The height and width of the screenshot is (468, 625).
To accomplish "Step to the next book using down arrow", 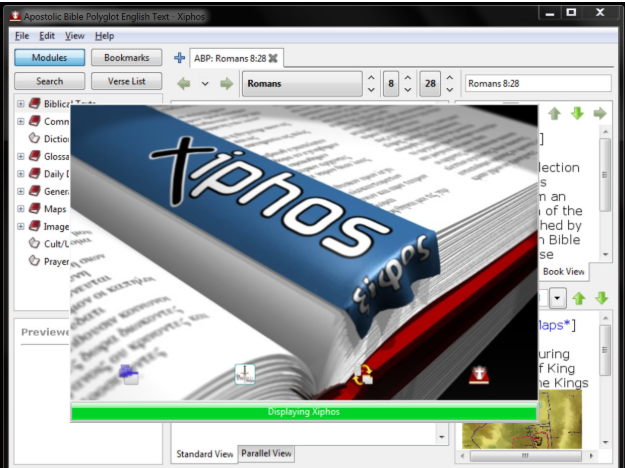I will (371, 90).
